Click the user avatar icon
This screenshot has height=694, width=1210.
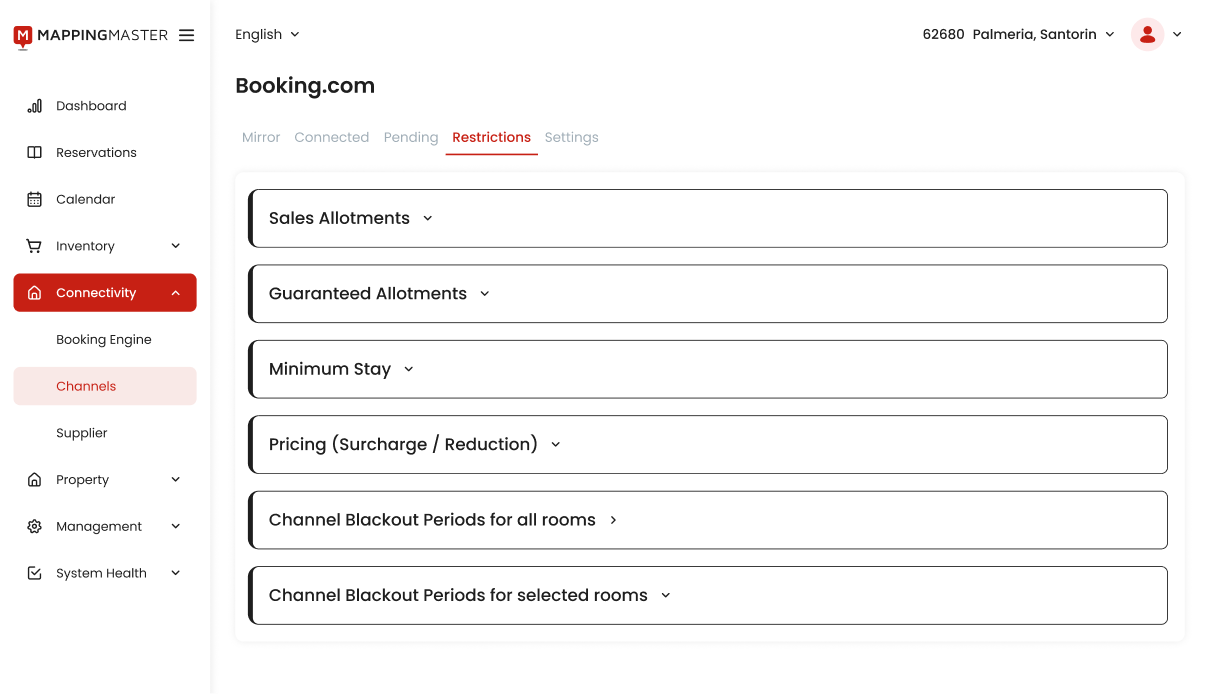coord(1147,34)
